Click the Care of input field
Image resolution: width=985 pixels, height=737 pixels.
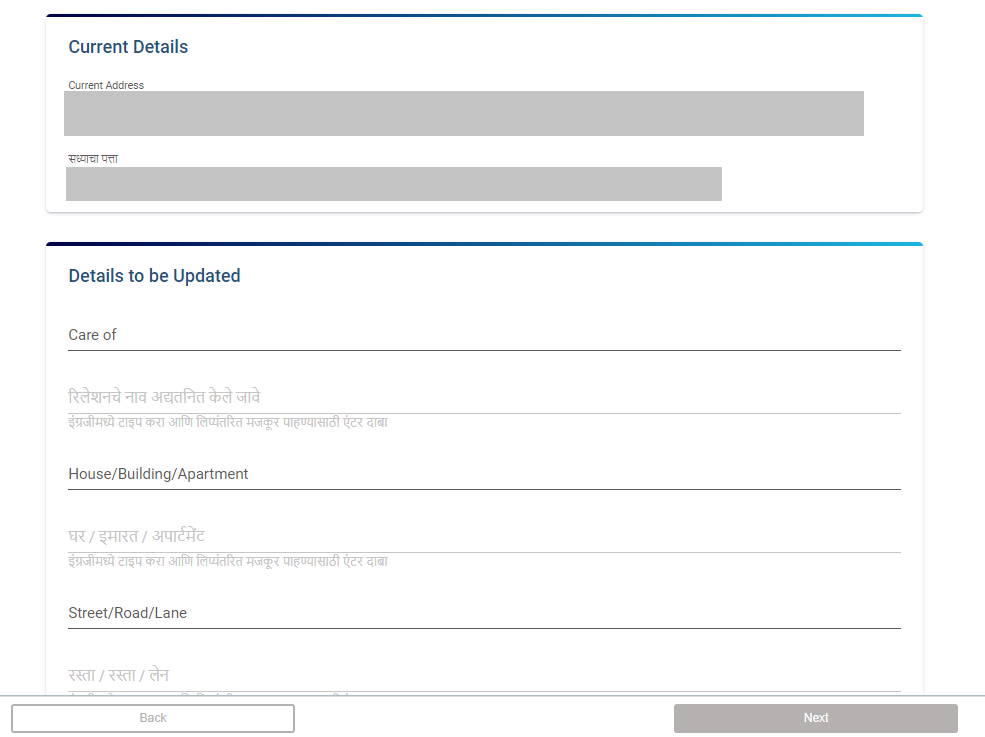484,335
